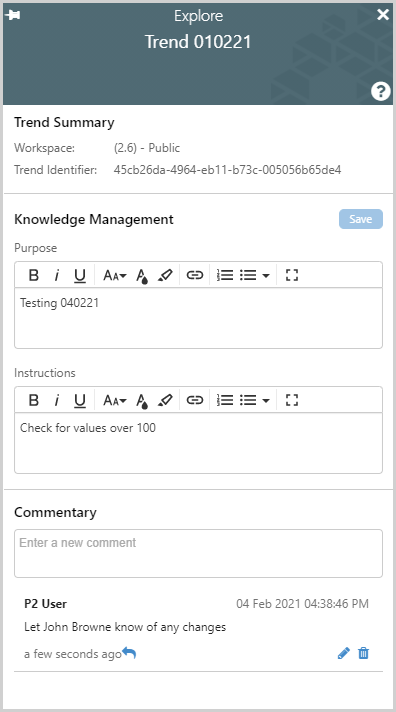Reply to P2 User's comment
The height and width of the screenshot is (712, 396).
pyautogui.click(x=129, y=653)
